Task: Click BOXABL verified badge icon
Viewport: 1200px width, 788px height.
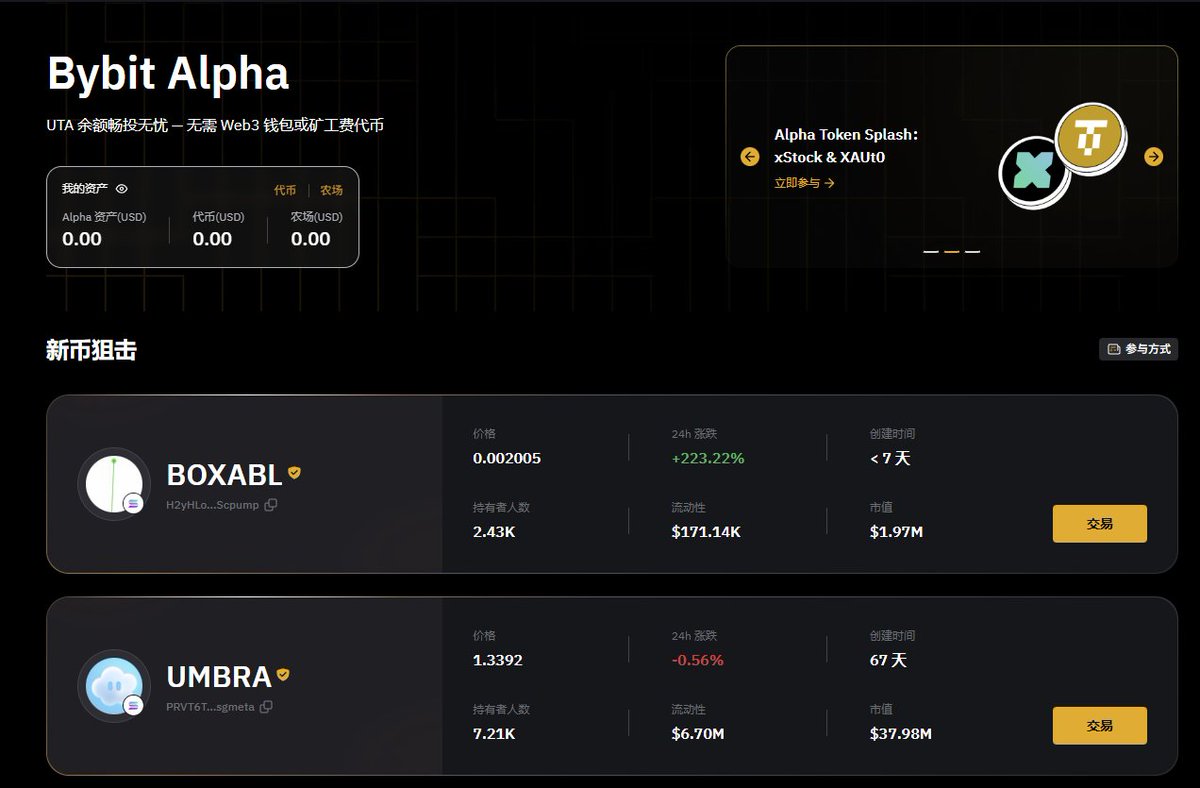Action: coord(294,472)
